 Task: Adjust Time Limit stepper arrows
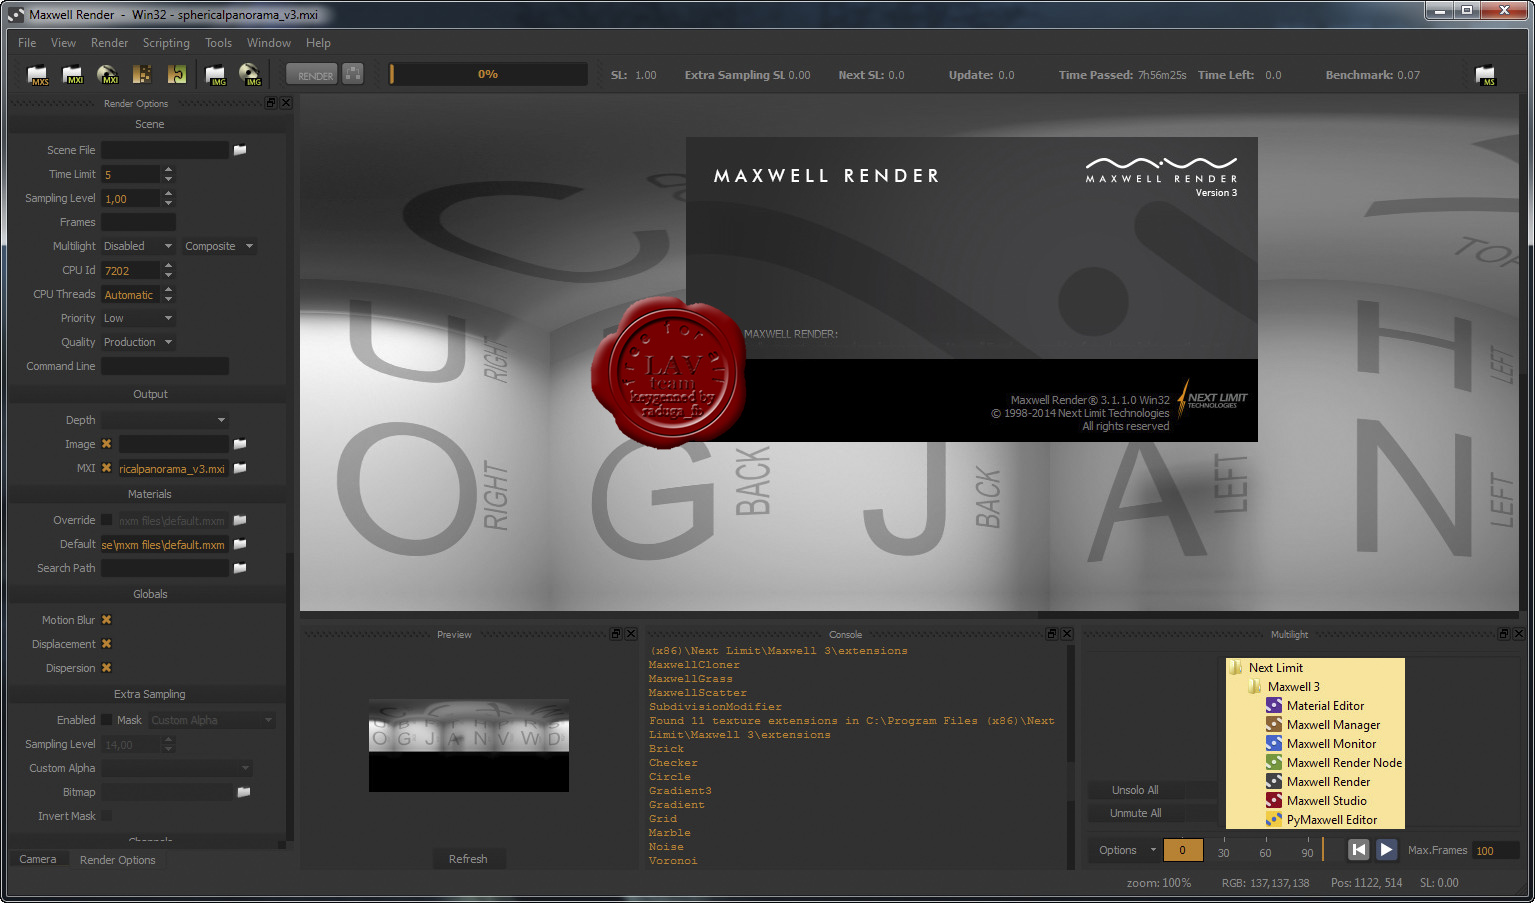tap(168, 174)
